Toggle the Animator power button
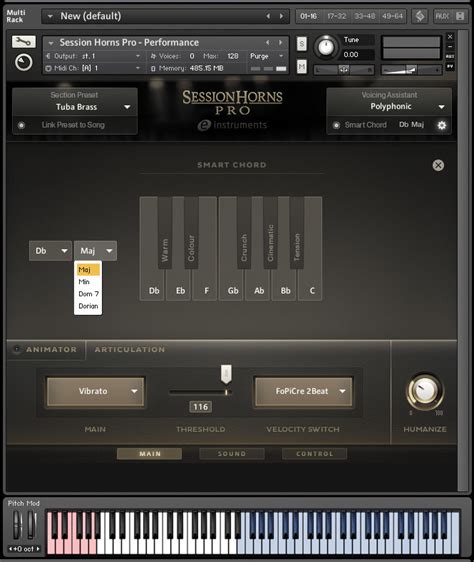The width and height of the screenshot is (474, 562). pos(16,349)
